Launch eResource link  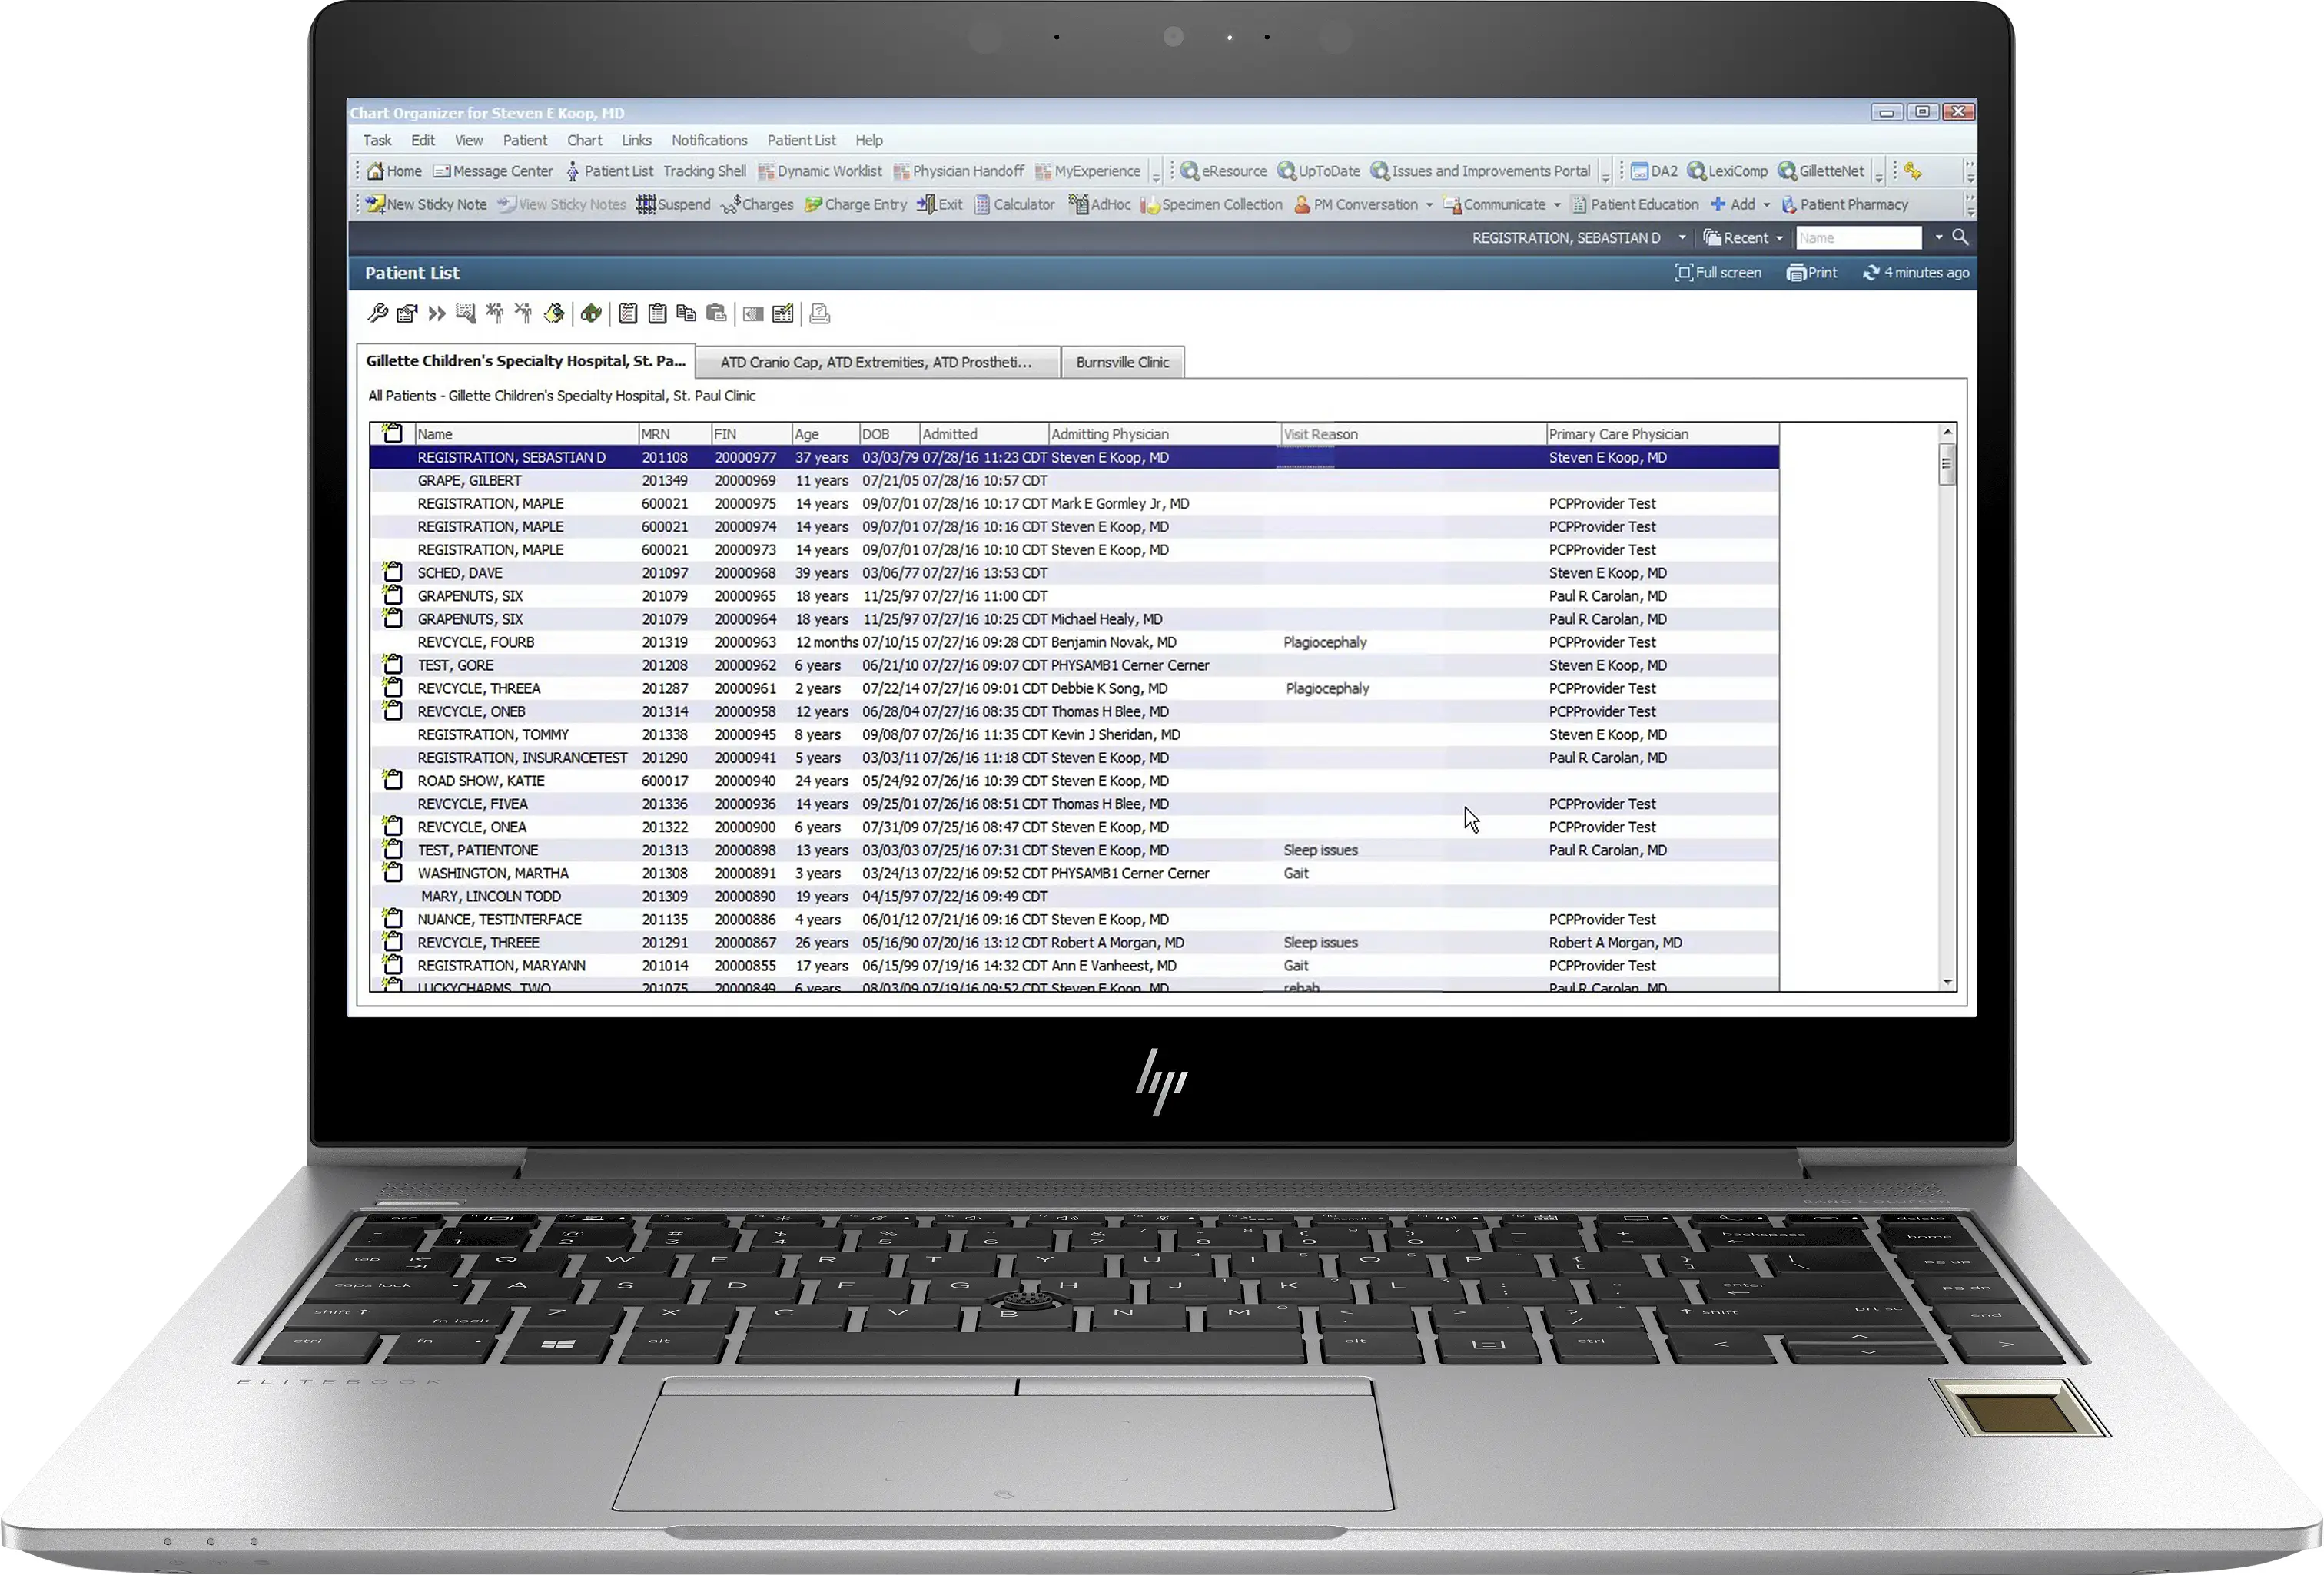(x=1223, y=171)
